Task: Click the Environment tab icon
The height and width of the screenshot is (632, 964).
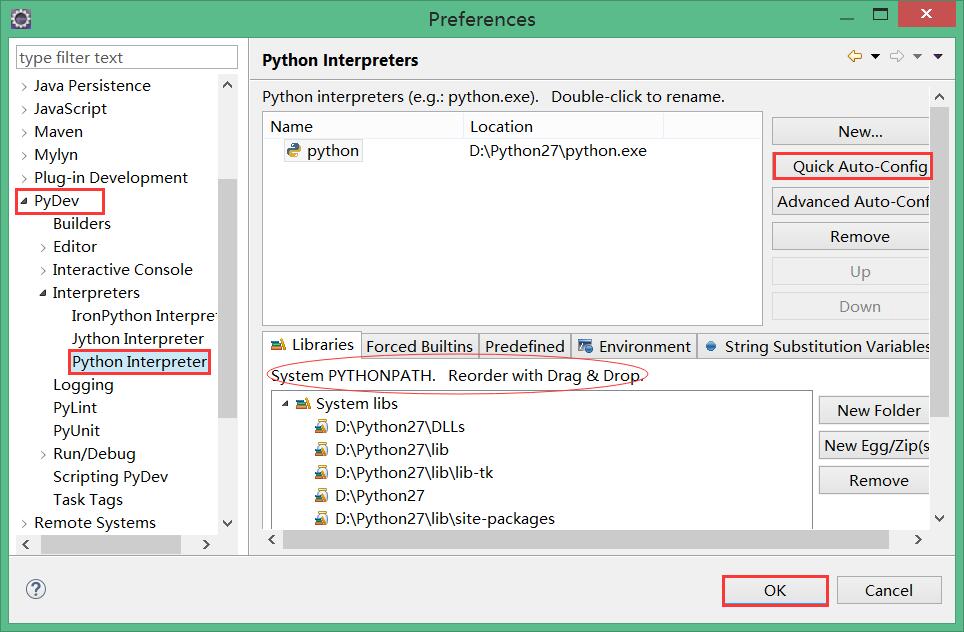Action: [585, 346]
